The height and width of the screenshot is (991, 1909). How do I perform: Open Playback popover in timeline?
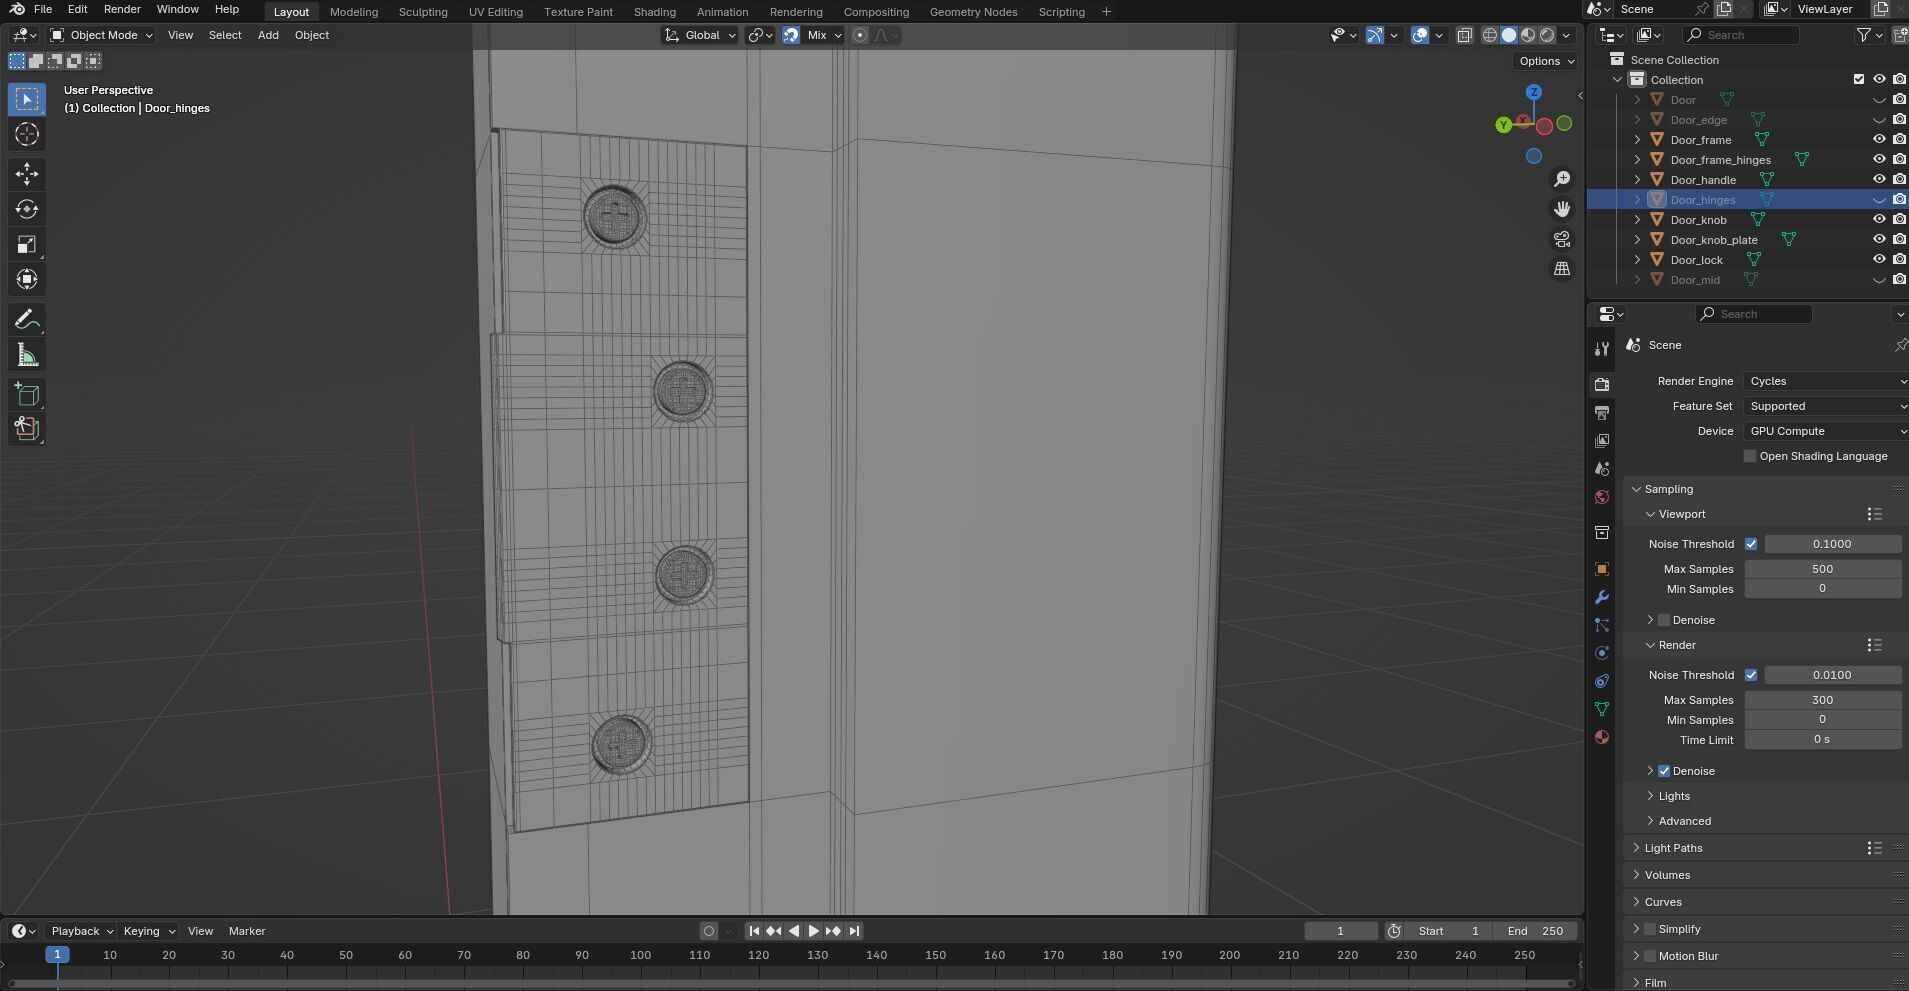[x=81, y=931]
